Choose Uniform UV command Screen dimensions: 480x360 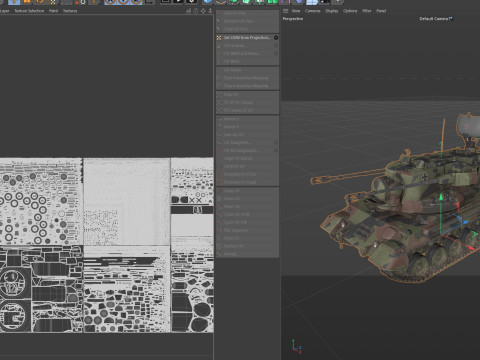pyautogui.click(x=247, y=166)
